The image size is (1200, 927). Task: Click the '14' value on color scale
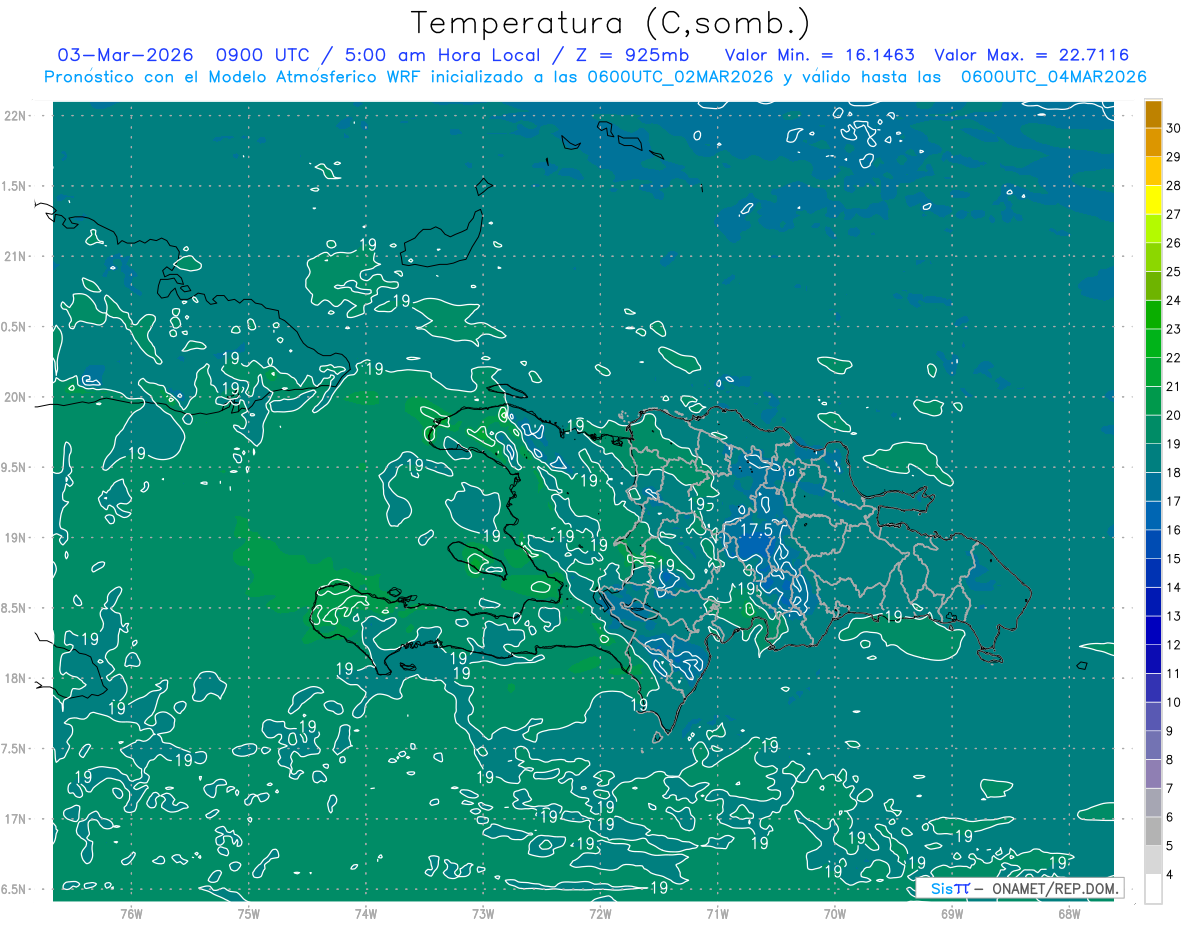(1173, 588)
